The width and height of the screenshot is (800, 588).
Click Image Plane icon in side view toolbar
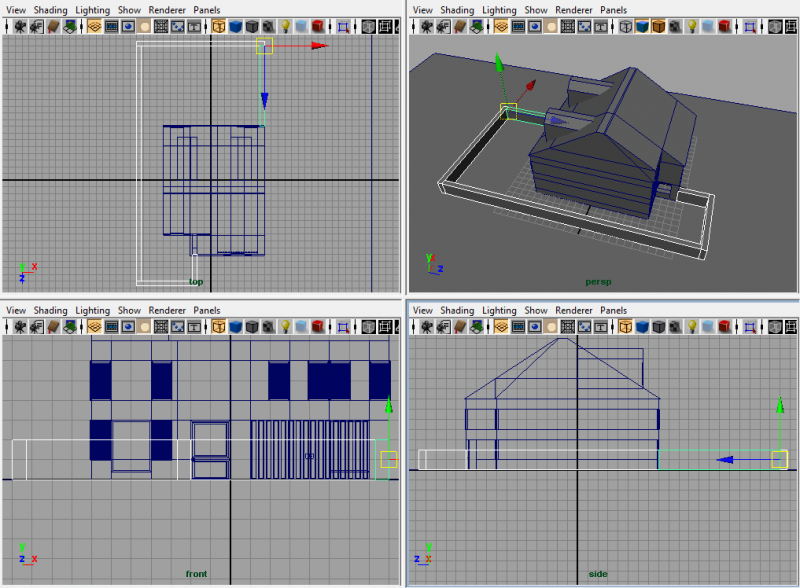(x=478, y=327)
